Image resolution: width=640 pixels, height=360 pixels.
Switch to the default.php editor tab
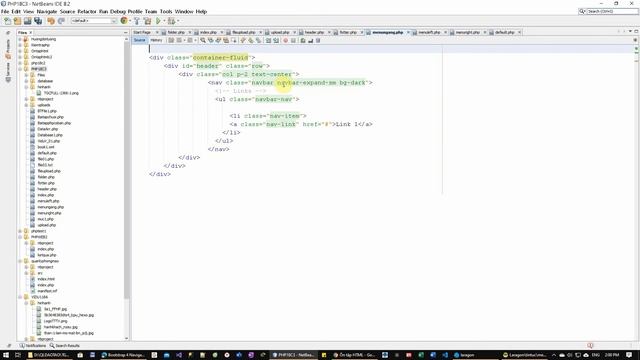tap(504, 32)
